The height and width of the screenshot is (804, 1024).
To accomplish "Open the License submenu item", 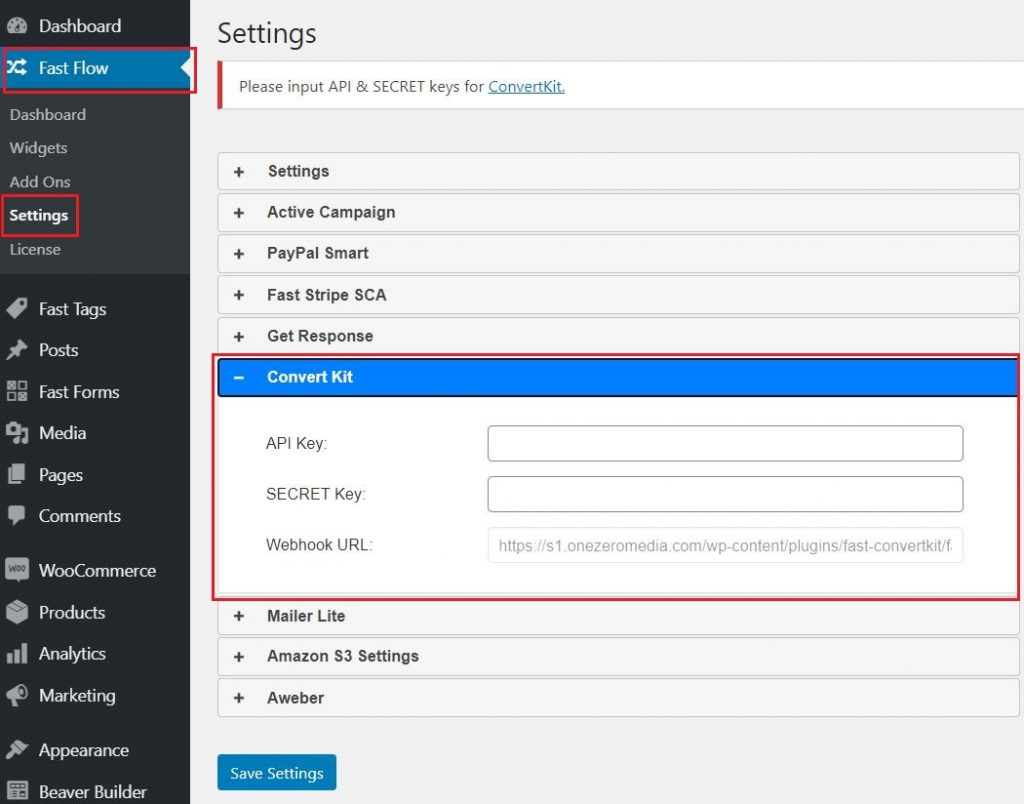I will coord(35,249).
